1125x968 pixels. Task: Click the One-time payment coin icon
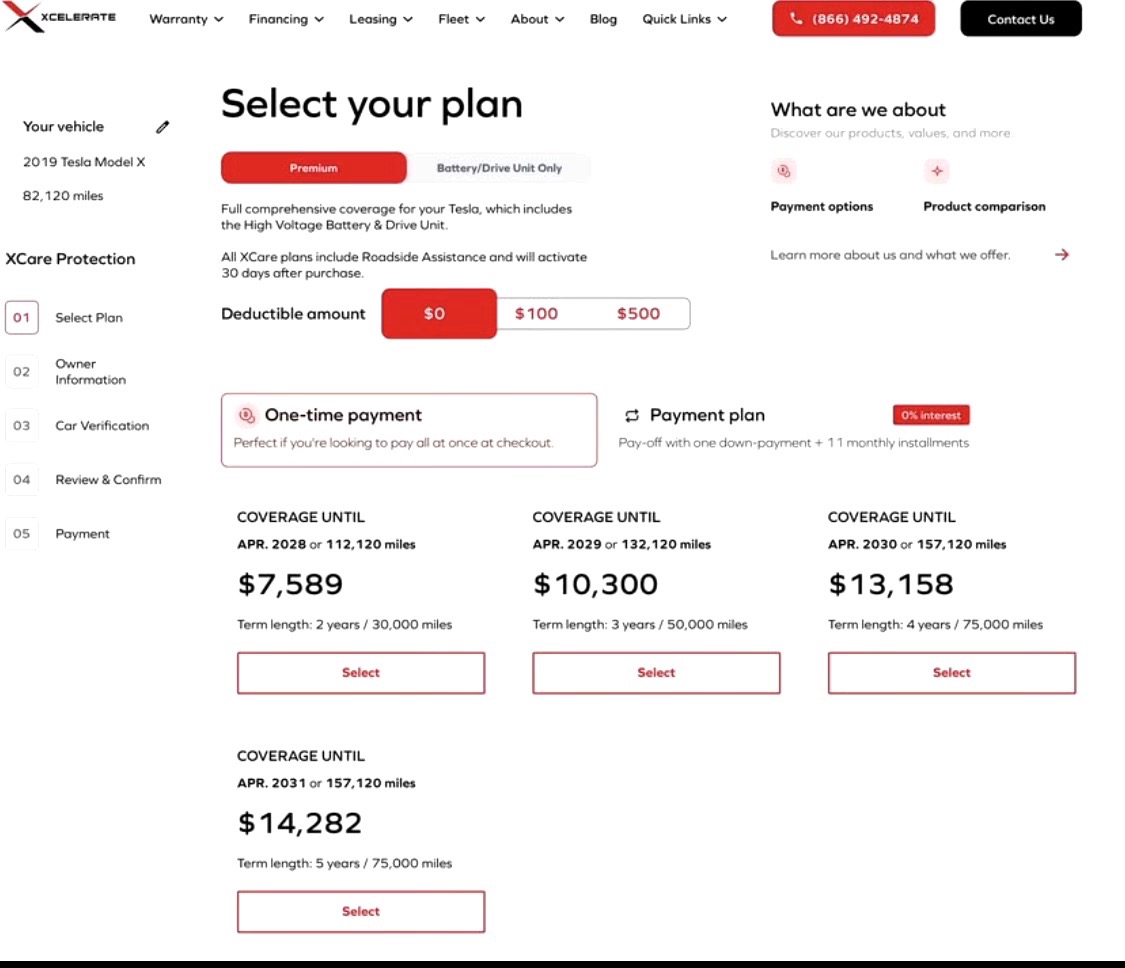coord(246,415)
